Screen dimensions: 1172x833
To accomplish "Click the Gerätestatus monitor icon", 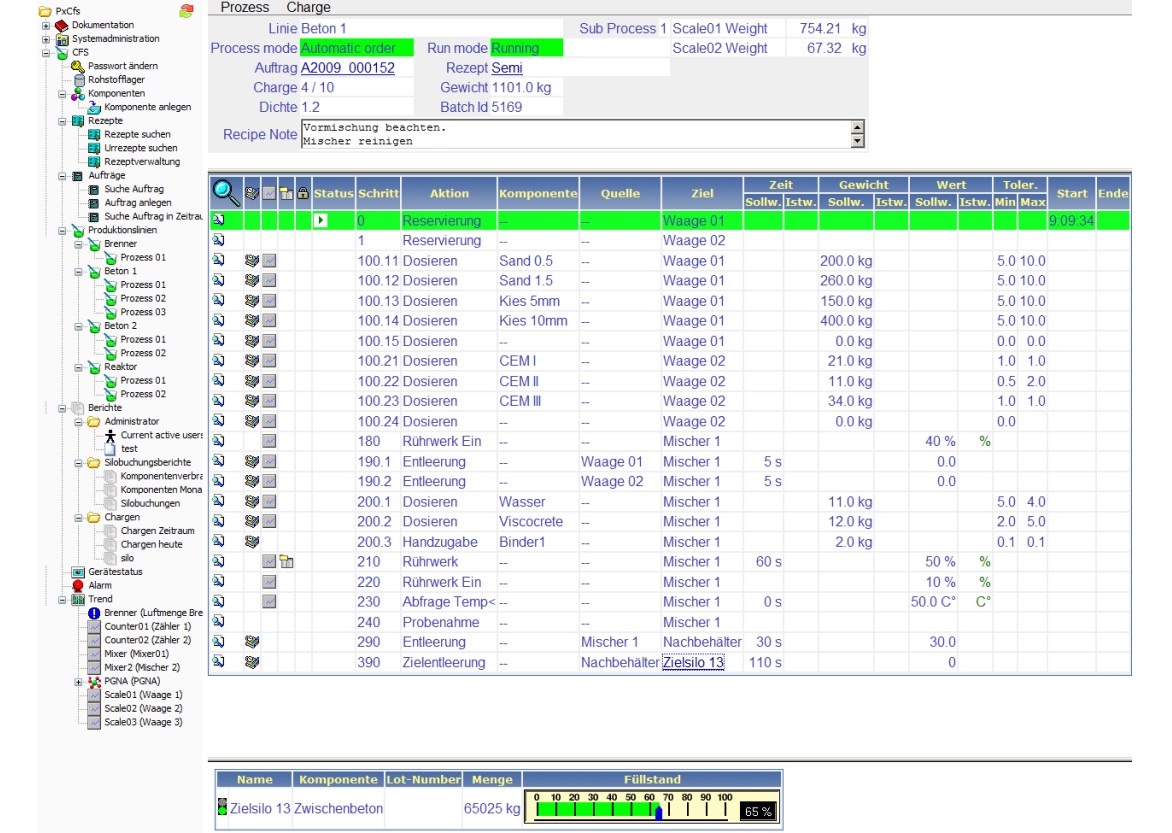I will (78, 572).
